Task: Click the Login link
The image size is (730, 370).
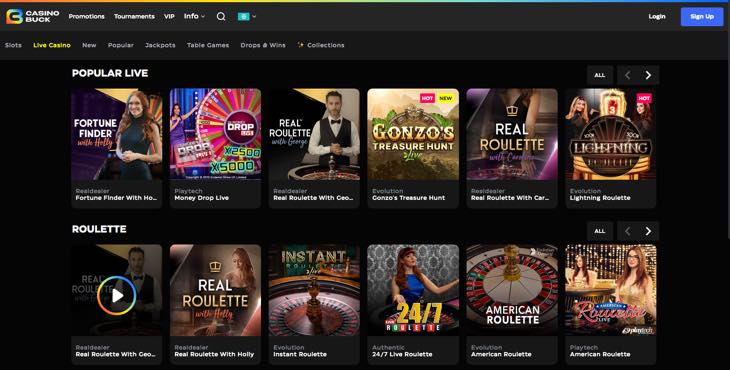Action: 657,16
